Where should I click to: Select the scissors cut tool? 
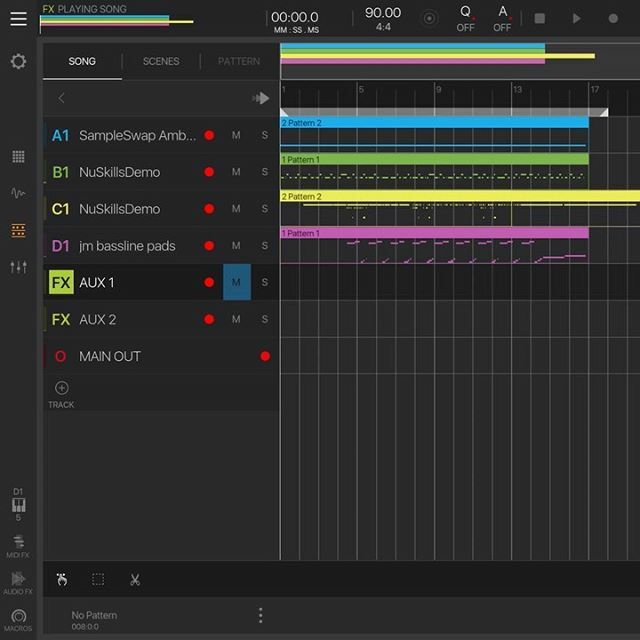[x=135, y=579]
